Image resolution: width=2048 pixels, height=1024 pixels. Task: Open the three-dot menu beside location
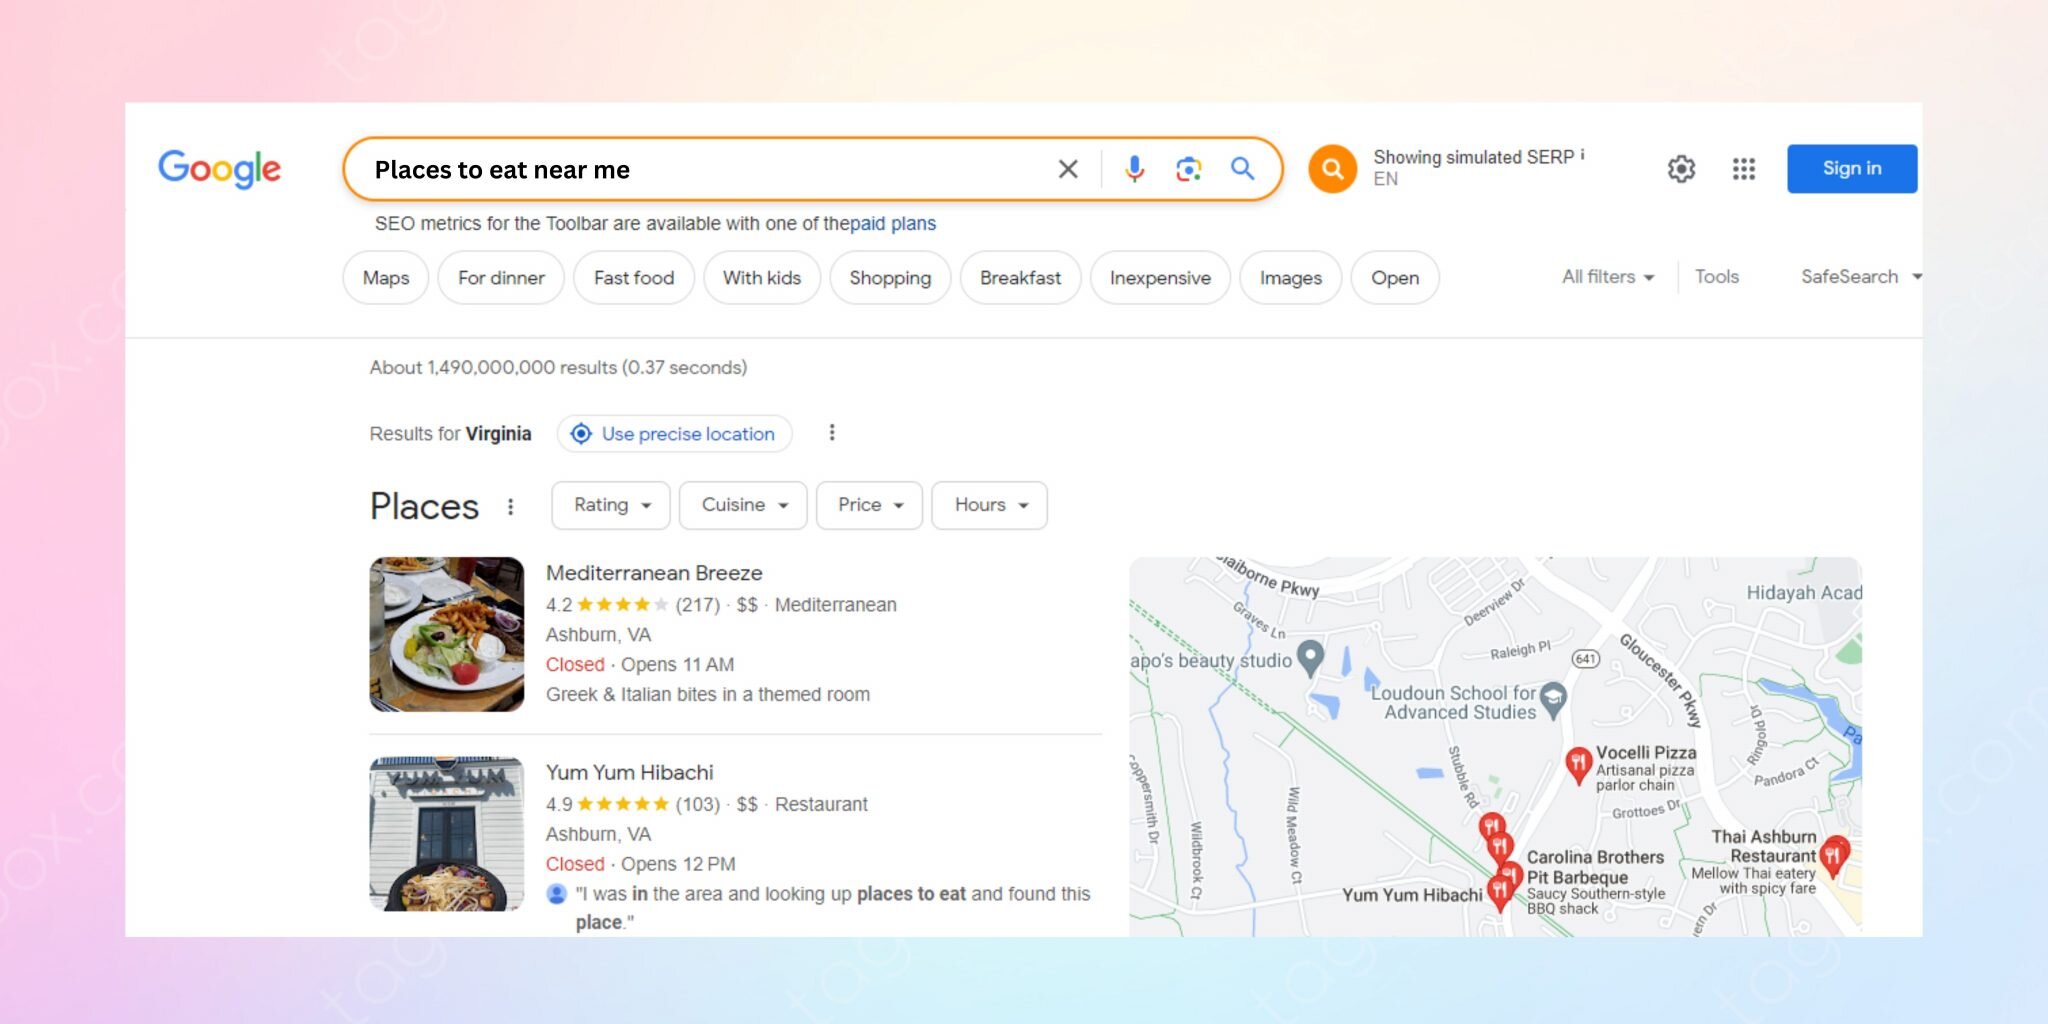tap(832, 433)
